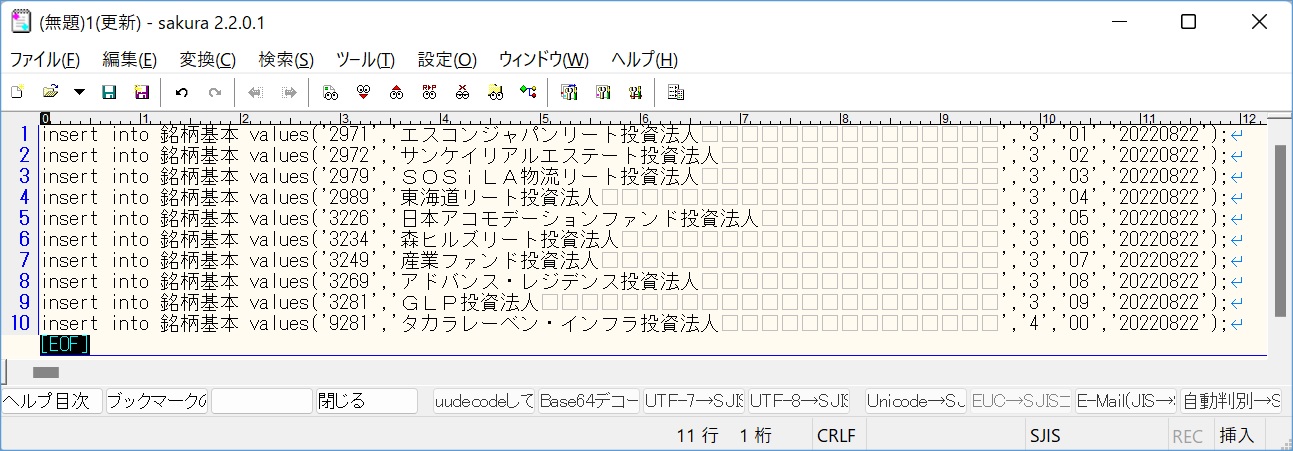
Task: Click the E-Mail(JIS→SJIS) conversion button
Action: (x=1126, y=401)
